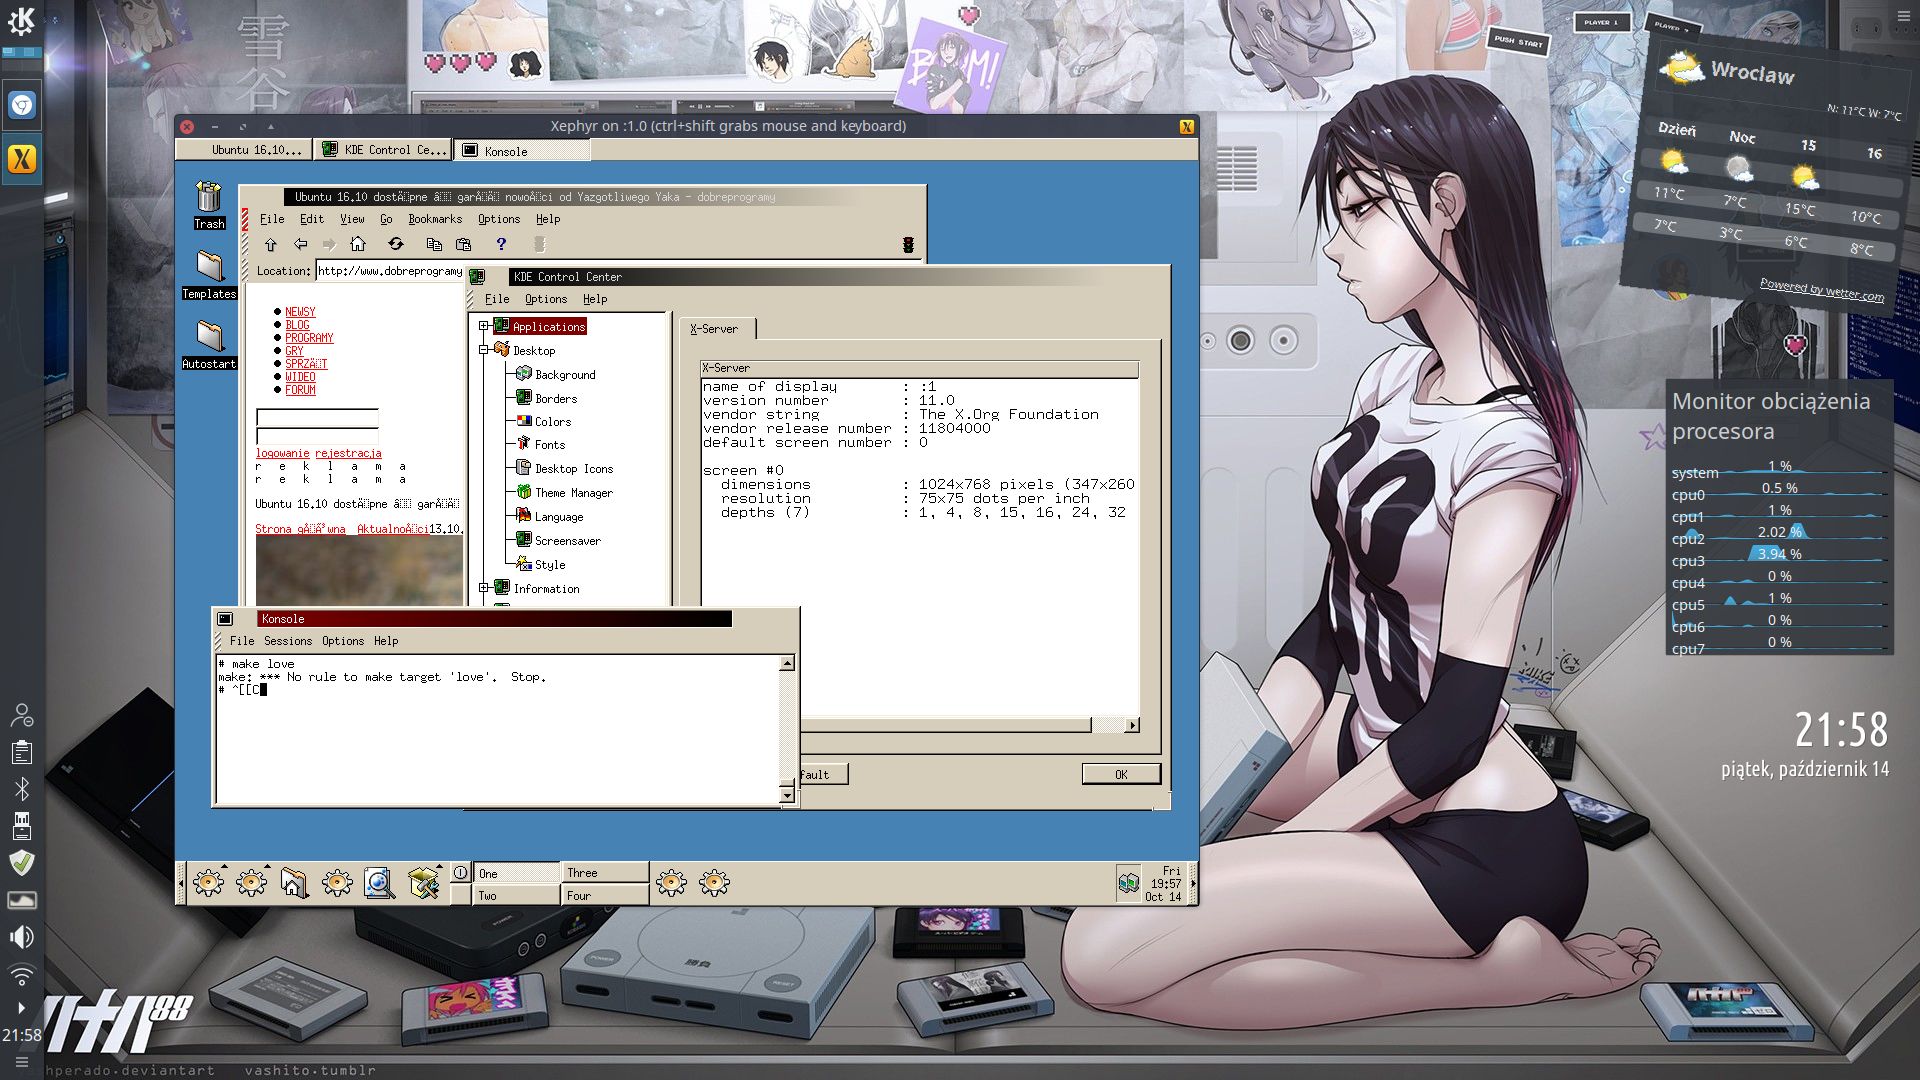The height and width of the screenshot is (1080, 1920).
Task: Open the clipboard tray icon
Action: [x=22, y=752]
